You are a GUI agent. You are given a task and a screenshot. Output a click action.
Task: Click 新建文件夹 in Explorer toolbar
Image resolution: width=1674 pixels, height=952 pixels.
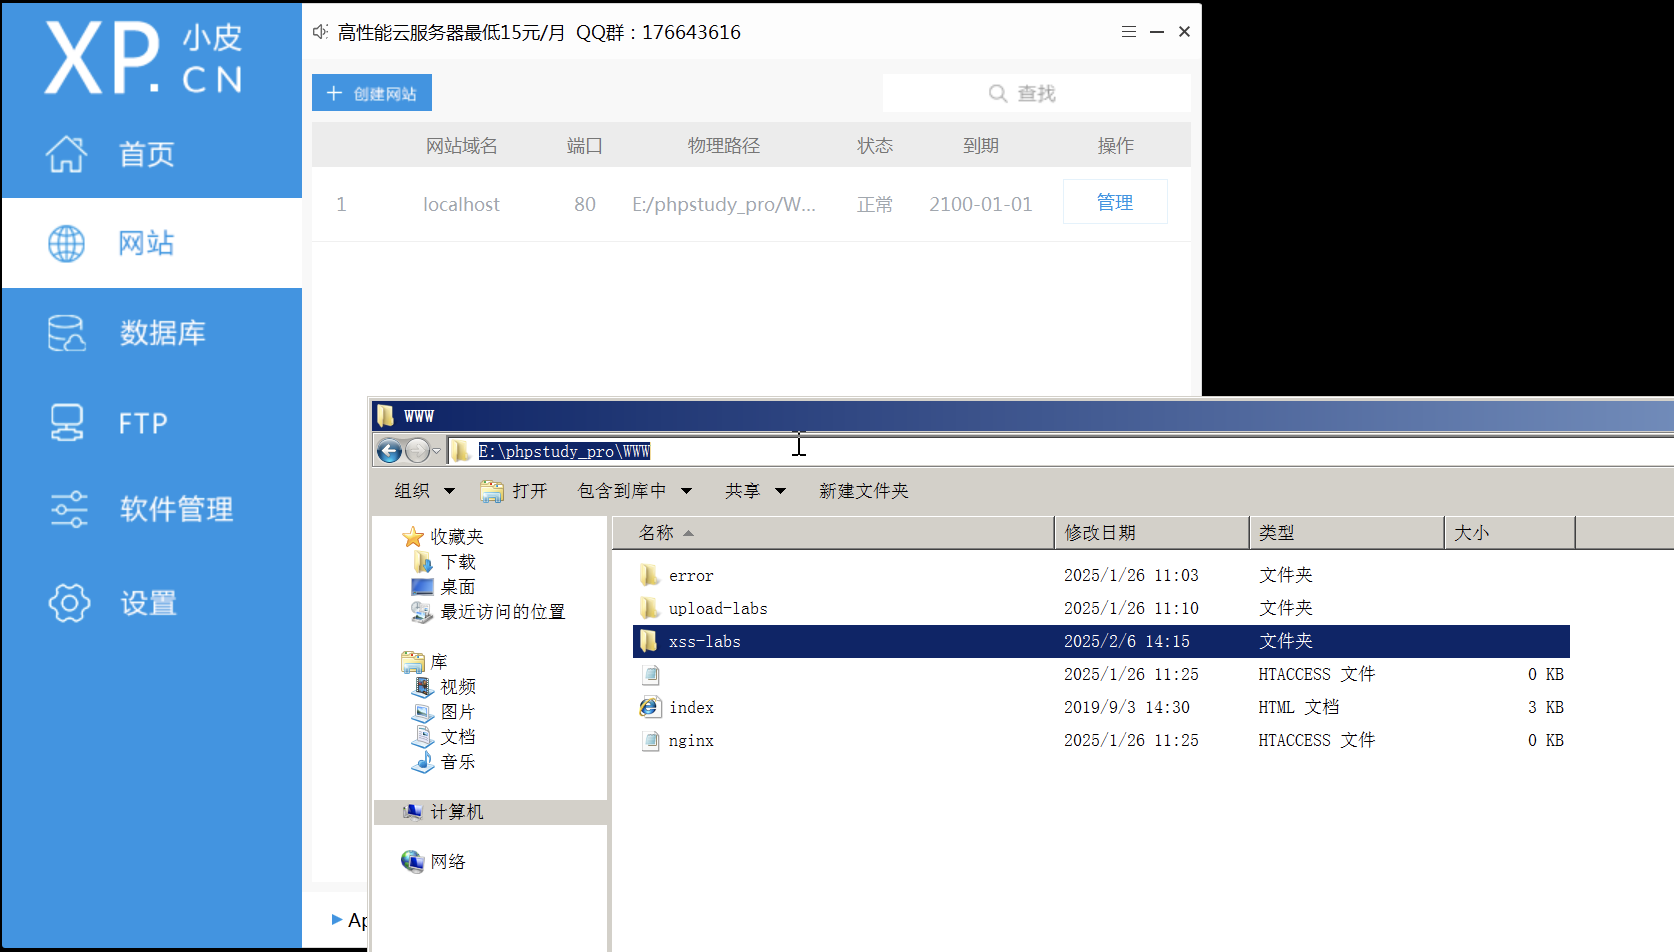tap(863, 491)
